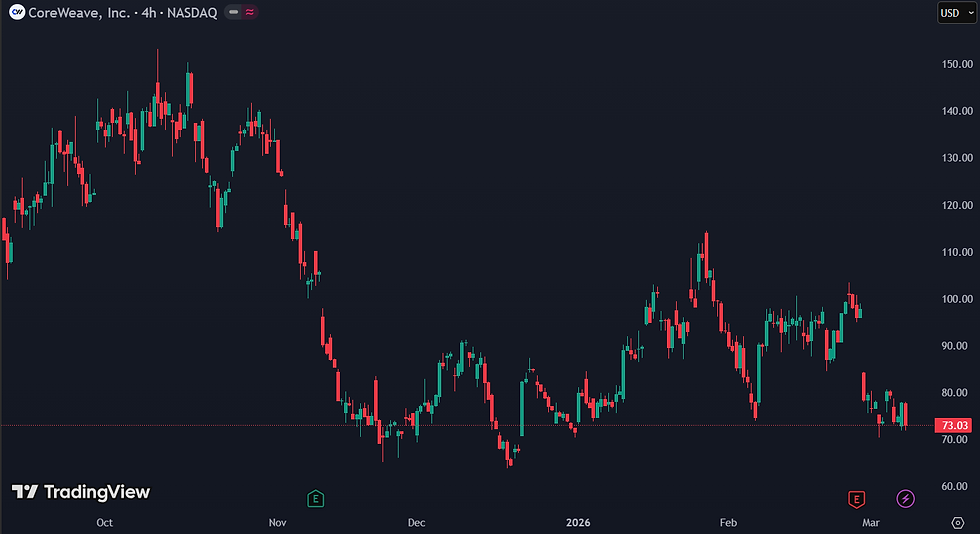Click the 73.03 current price label
Viewport: 980px width, 534px height.
point(954,425)
